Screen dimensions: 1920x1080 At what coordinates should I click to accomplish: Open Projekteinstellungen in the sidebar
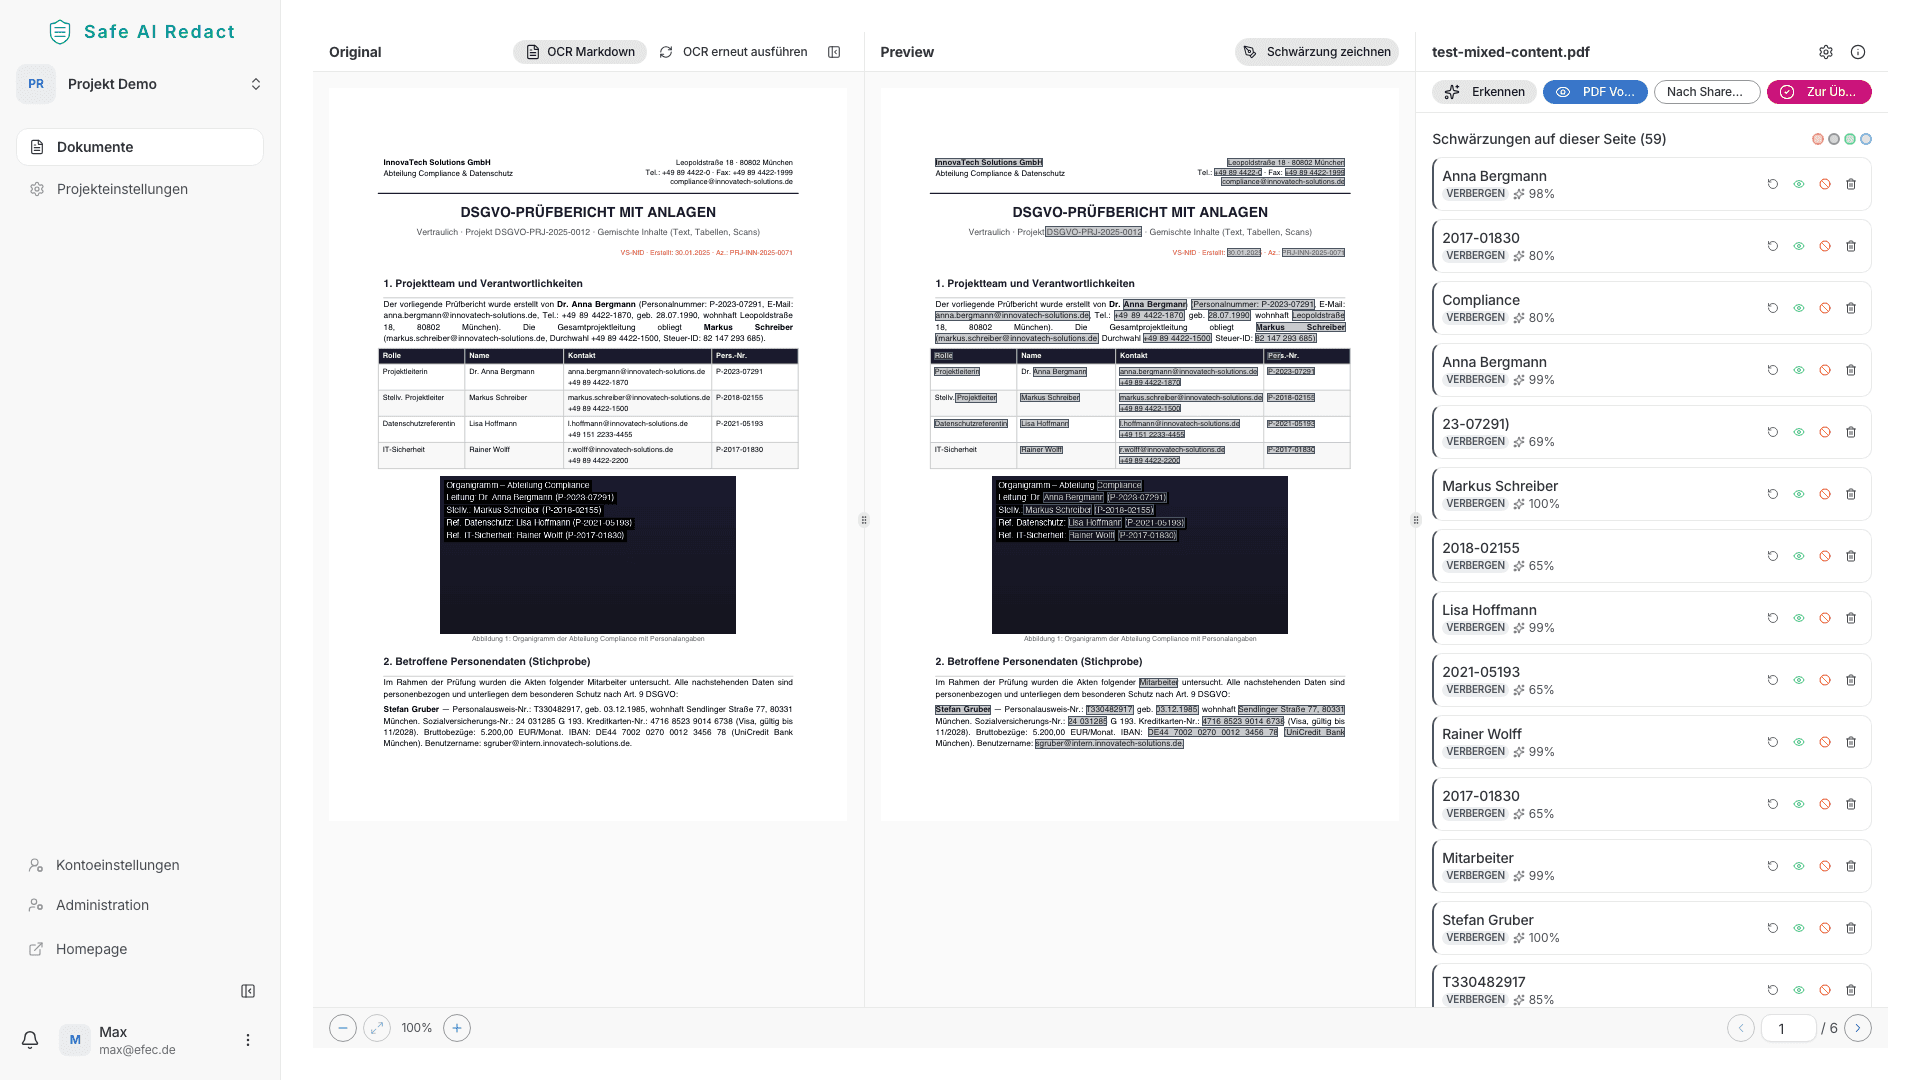[122, 189]
